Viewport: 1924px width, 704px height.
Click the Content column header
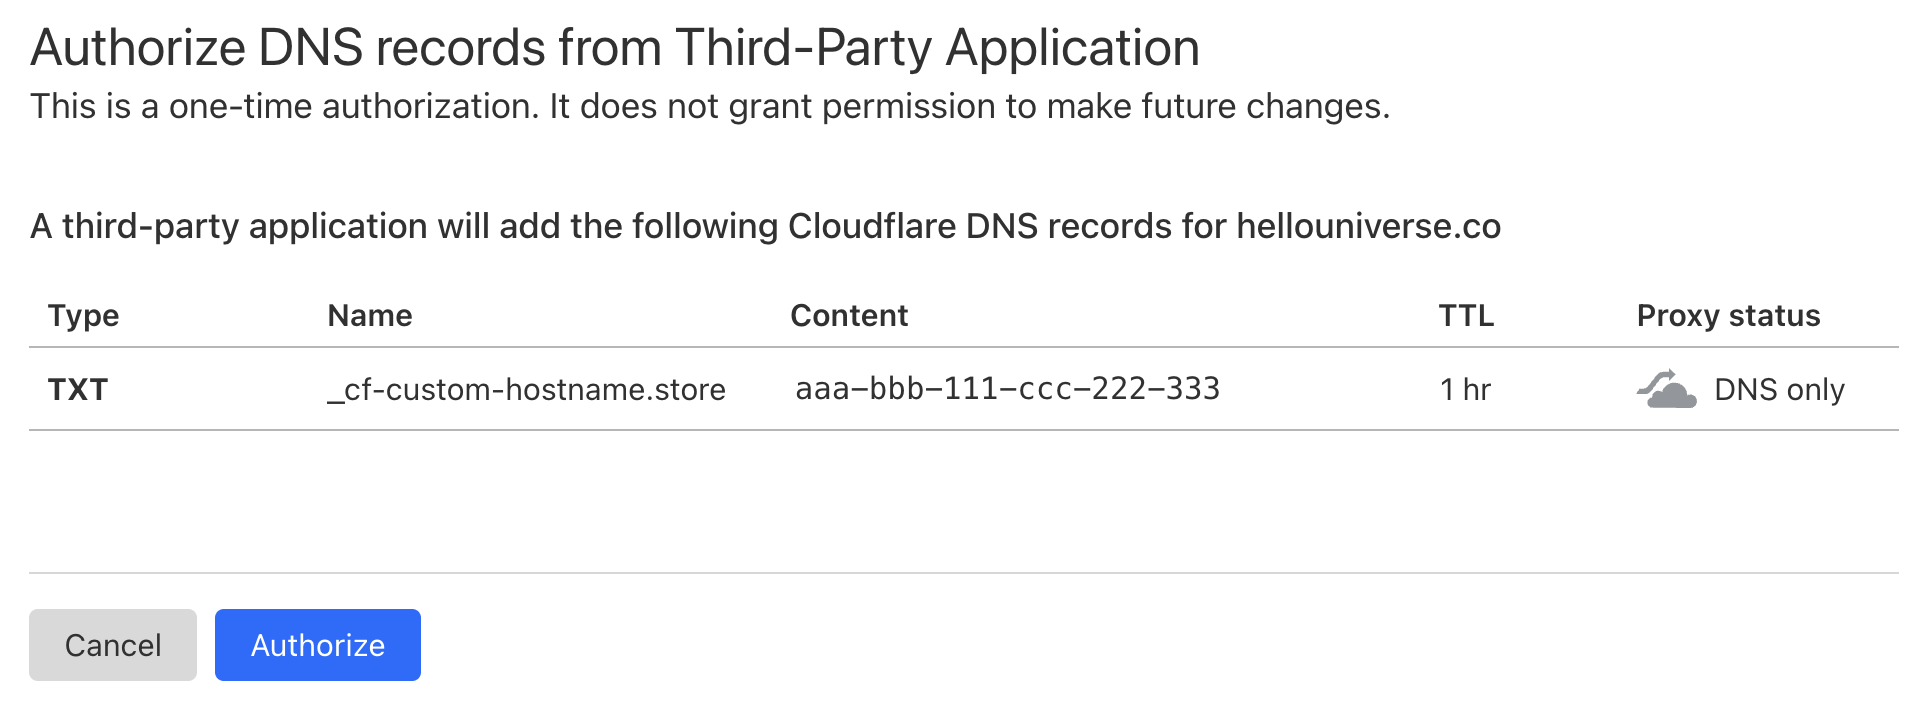pos(849,316)
